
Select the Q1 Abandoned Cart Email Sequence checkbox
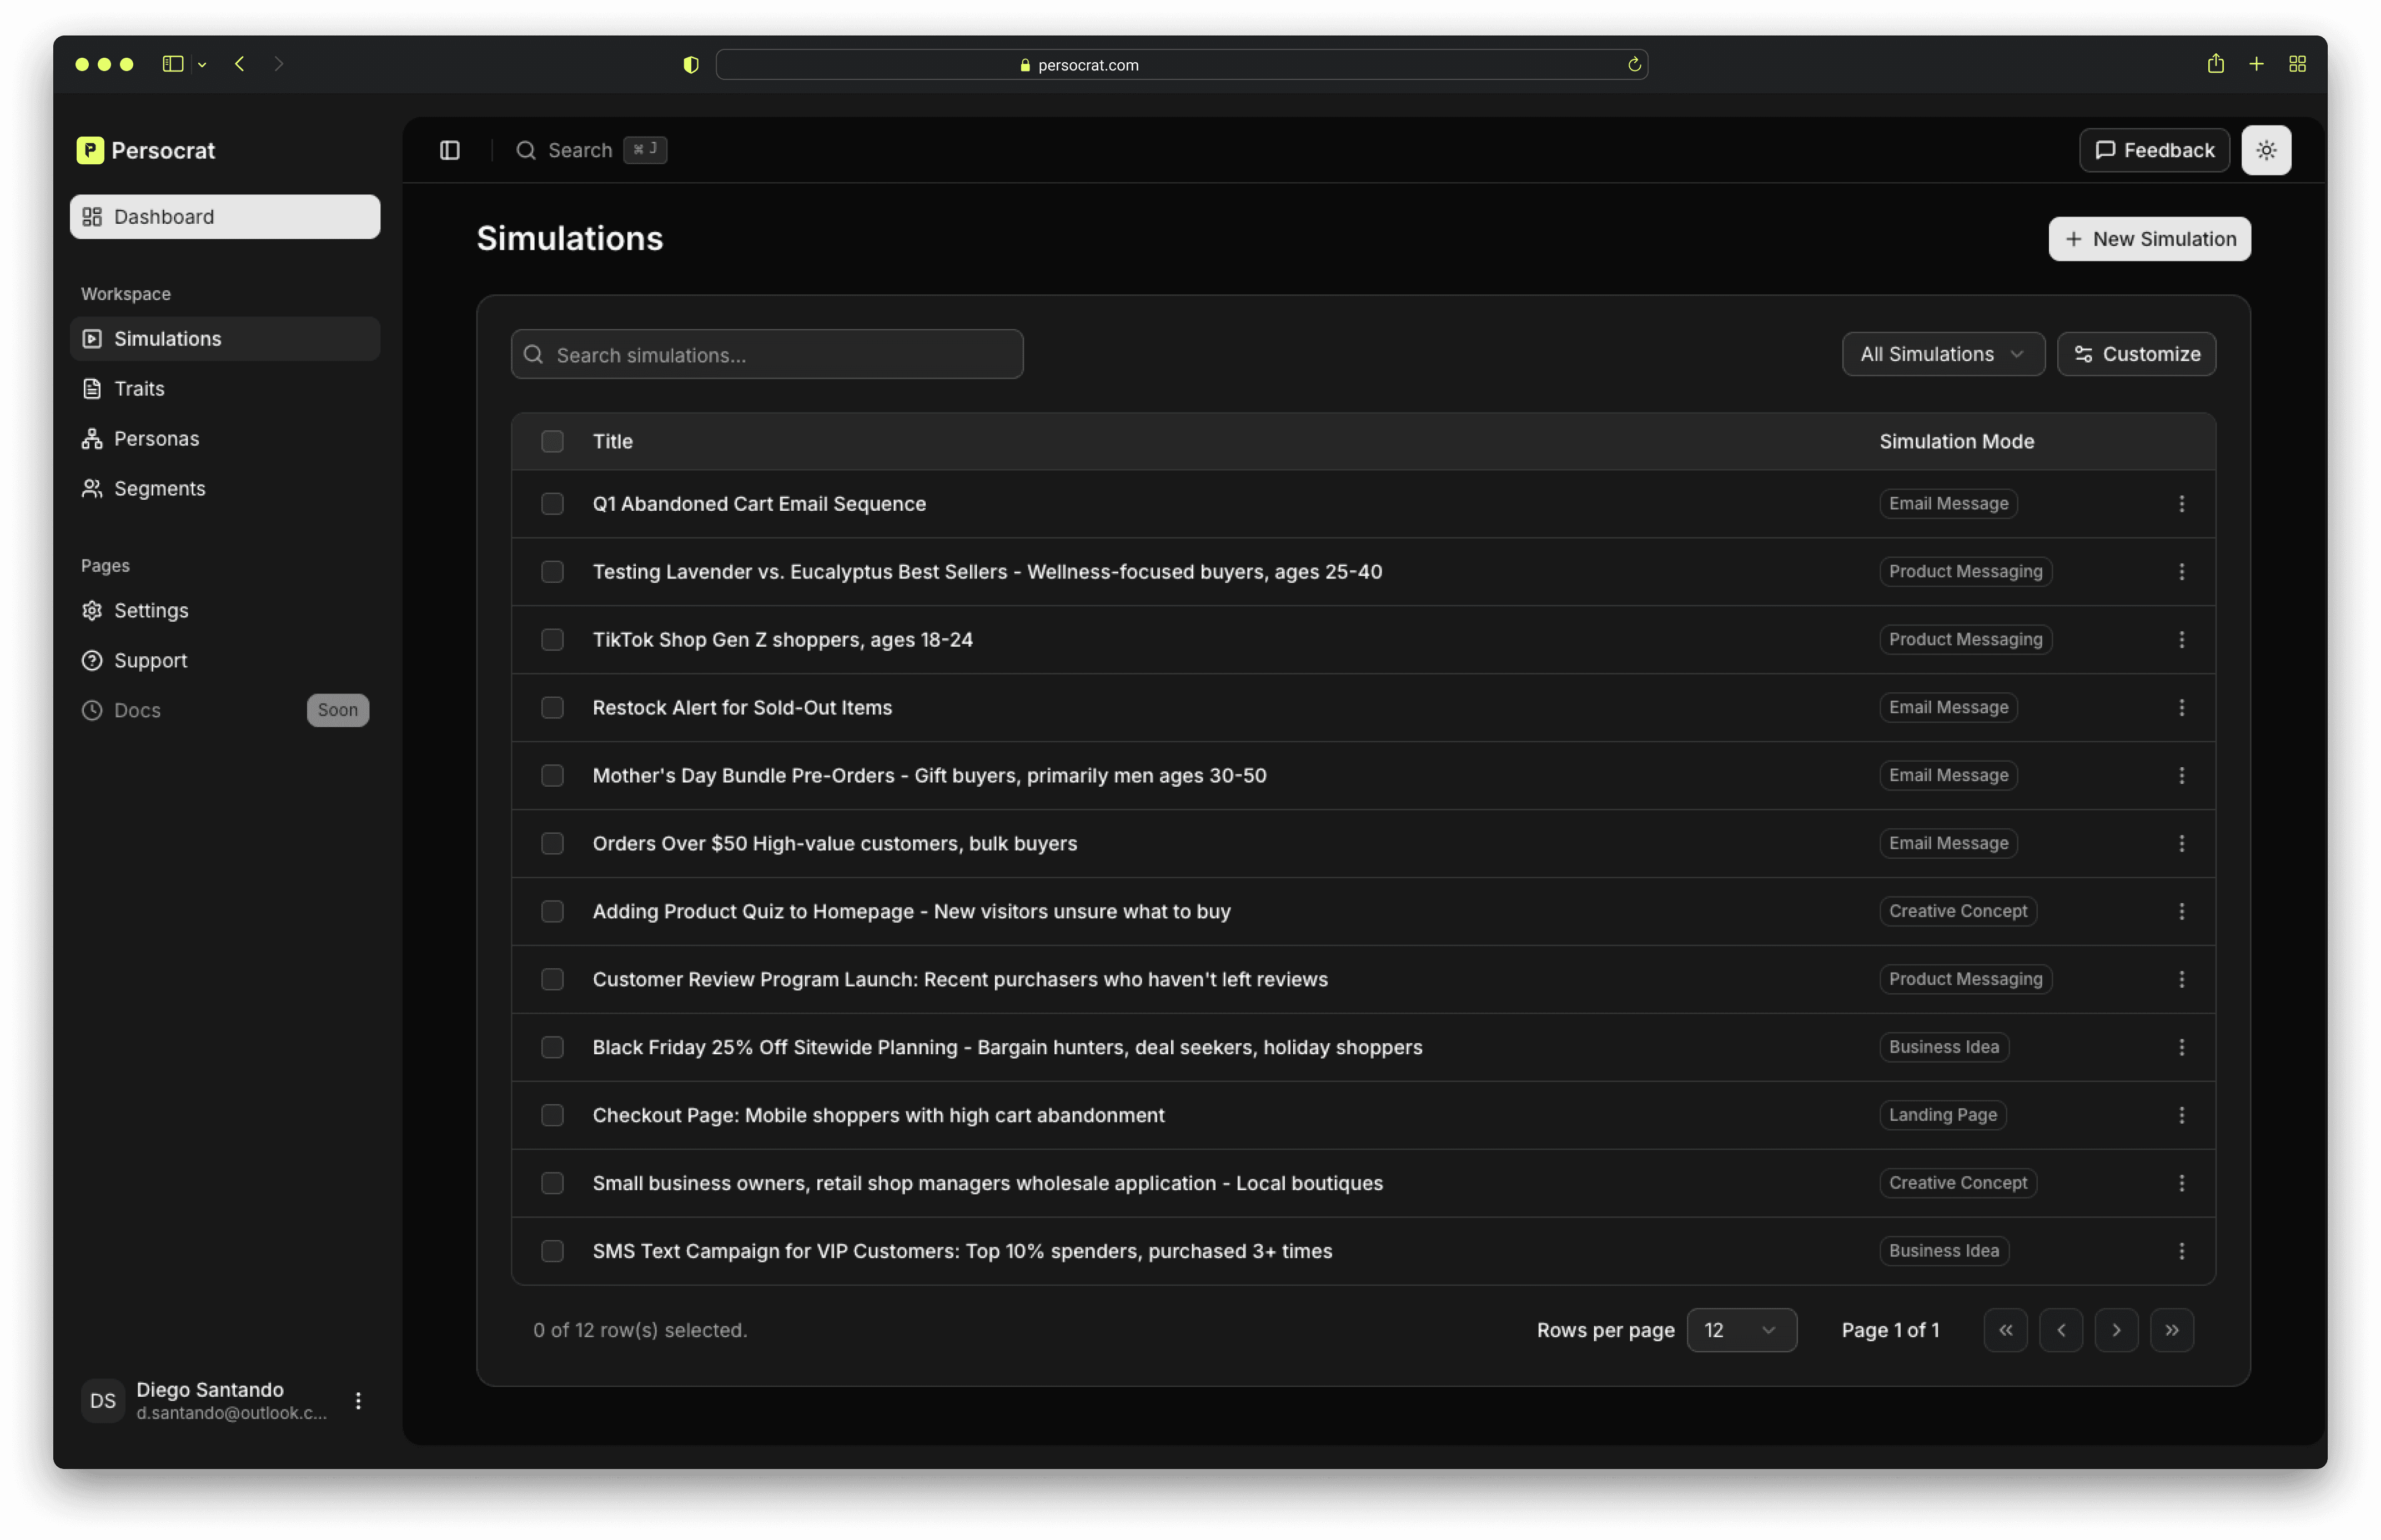(552, 504)
